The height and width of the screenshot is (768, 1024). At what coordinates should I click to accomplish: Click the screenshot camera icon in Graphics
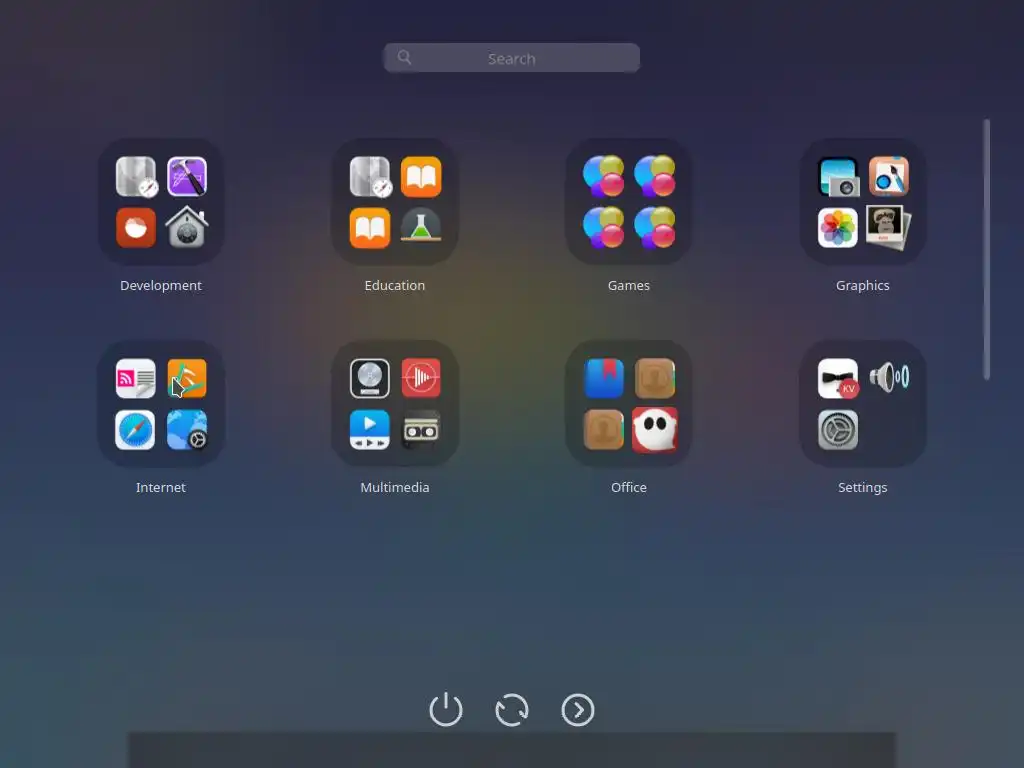point(839,177)
